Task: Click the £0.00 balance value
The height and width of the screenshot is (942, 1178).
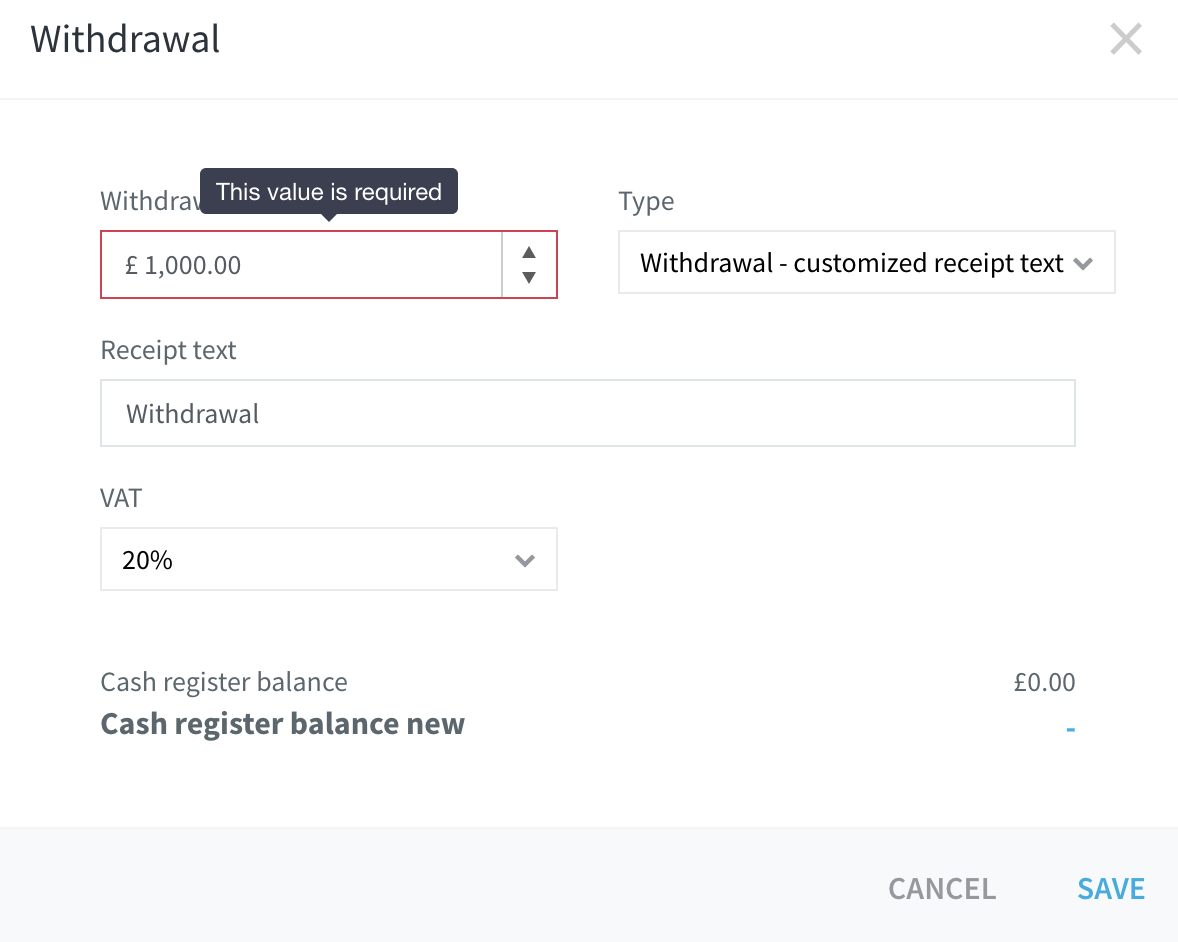Action: (1044, 682)
